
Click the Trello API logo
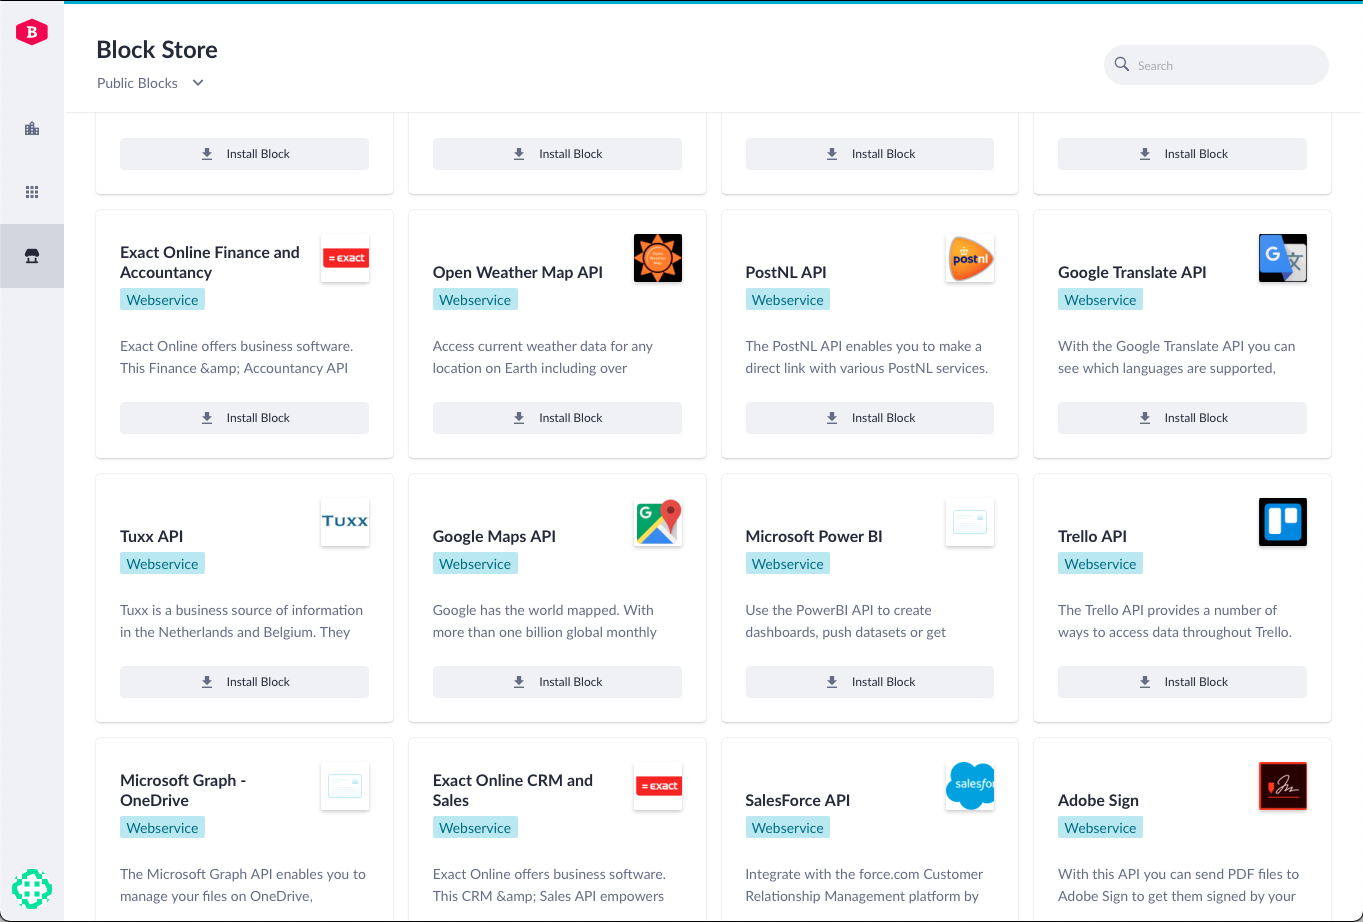1282,521
